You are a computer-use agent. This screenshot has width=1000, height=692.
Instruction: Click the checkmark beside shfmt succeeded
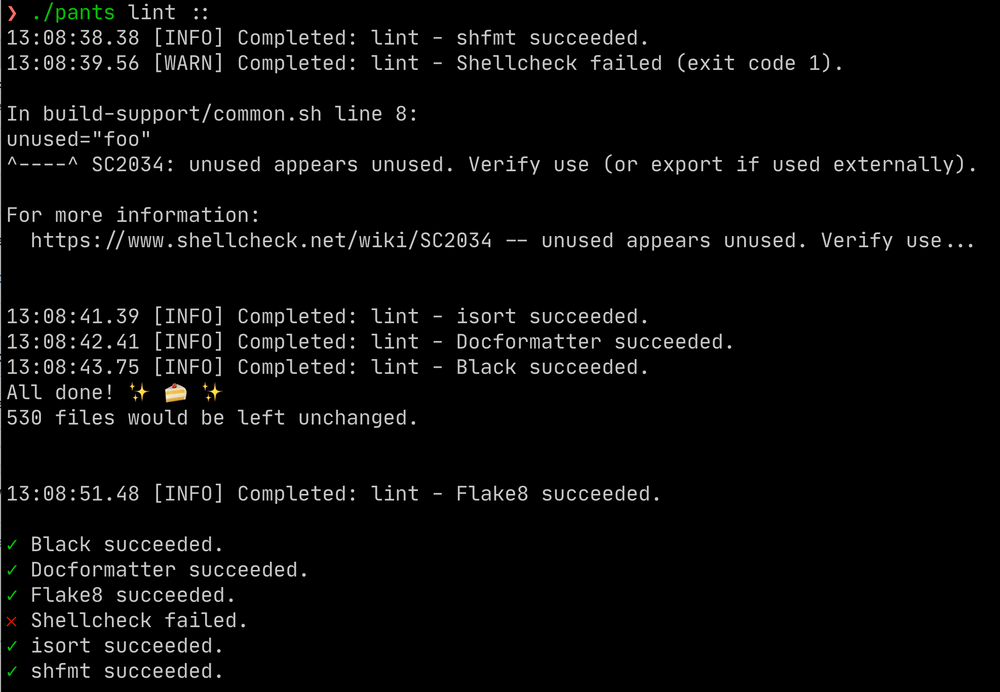(12, 672)
